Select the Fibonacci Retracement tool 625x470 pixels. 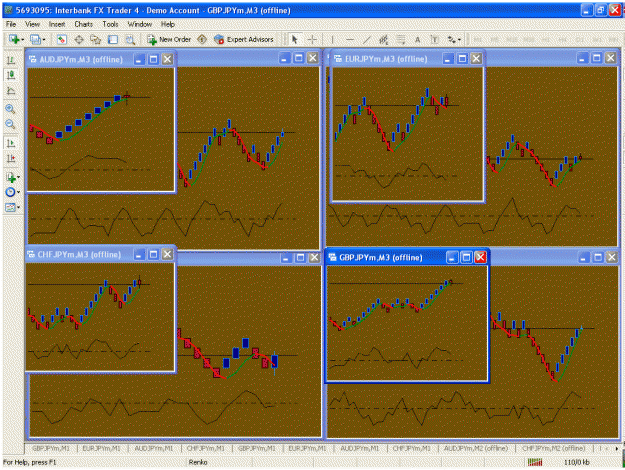coord(401,39)
